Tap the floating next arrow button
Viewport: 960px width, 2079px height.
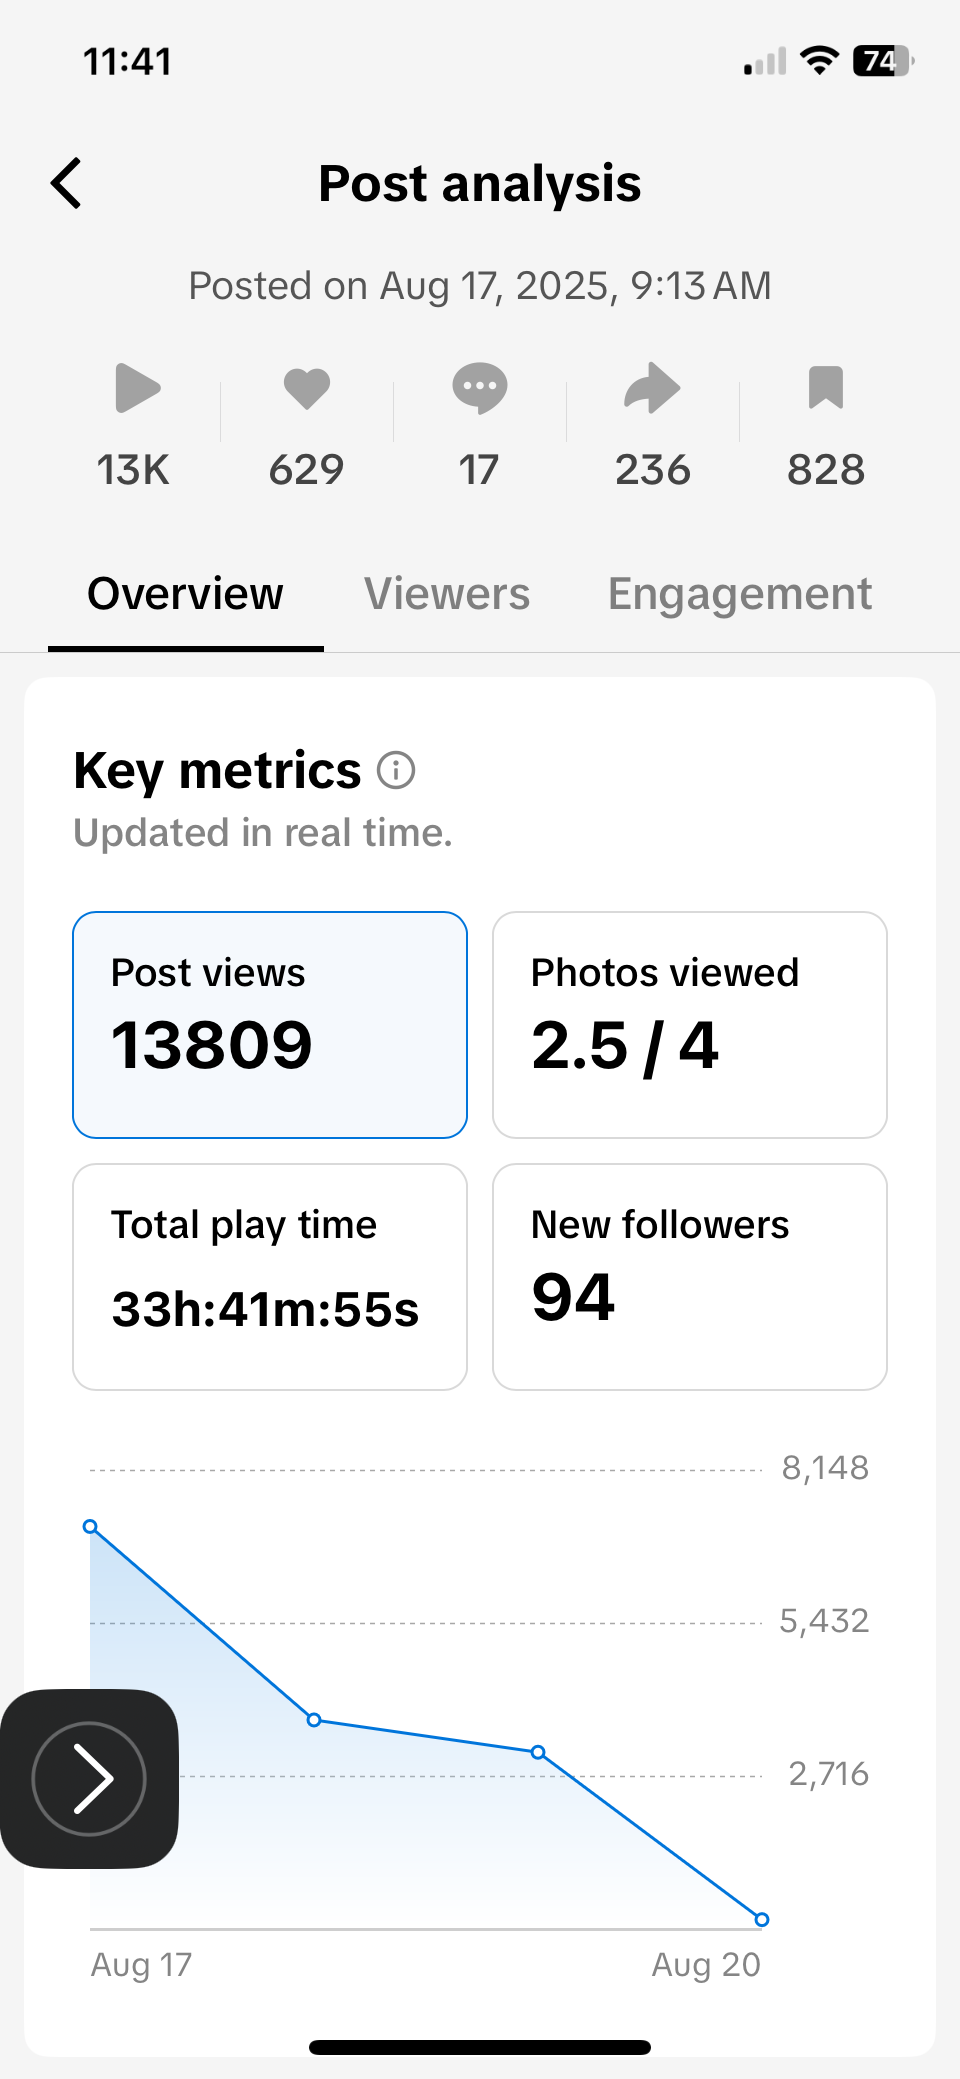coord(89,1779)
